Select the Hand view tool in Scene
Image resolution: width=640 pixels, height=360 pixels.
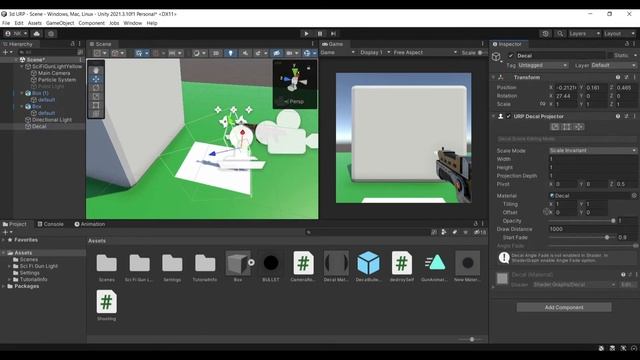(96, 70)
